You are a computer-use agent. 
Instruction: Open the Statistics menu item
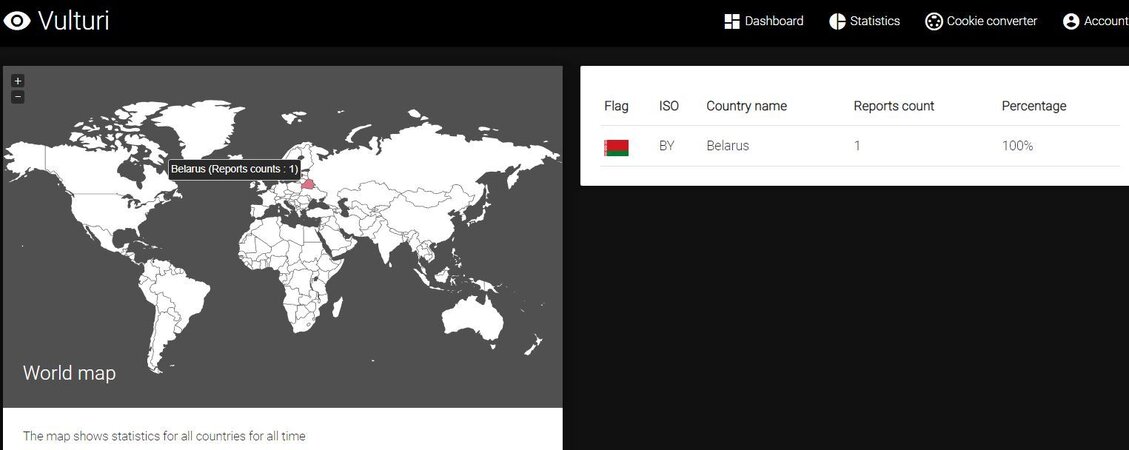pos(864,22)
